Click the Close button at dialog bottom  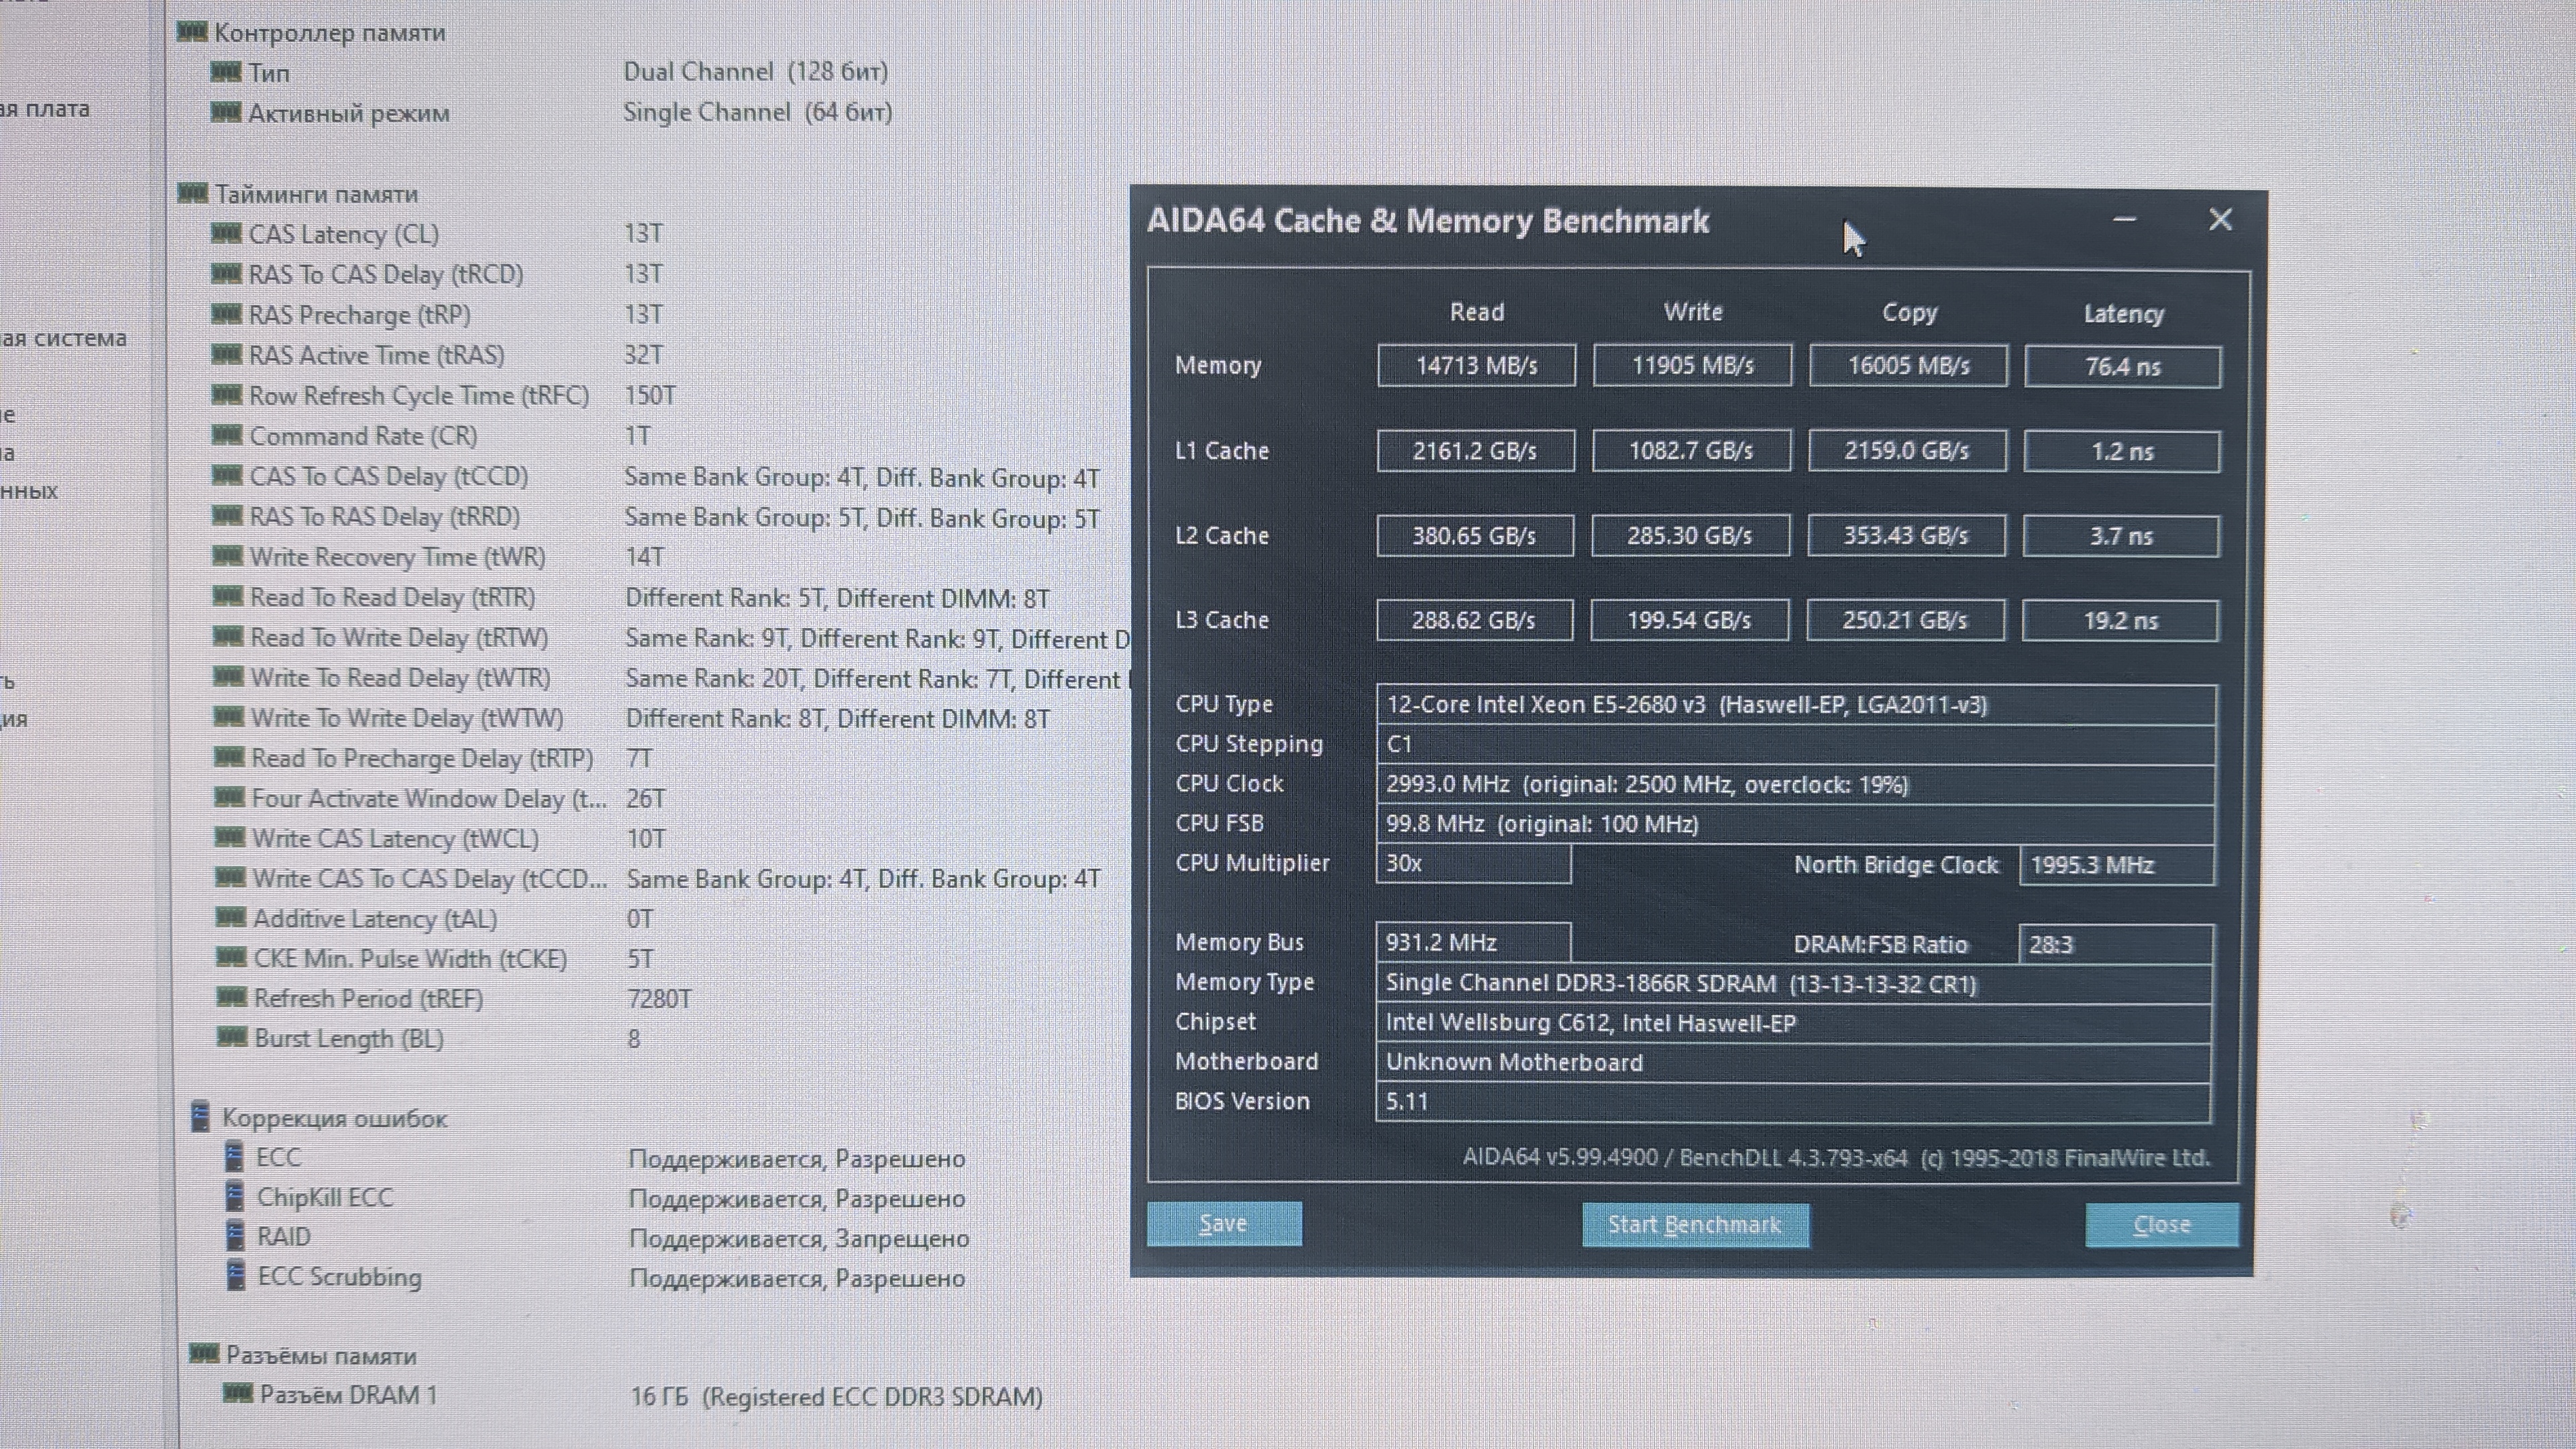click(2161, 1225)
